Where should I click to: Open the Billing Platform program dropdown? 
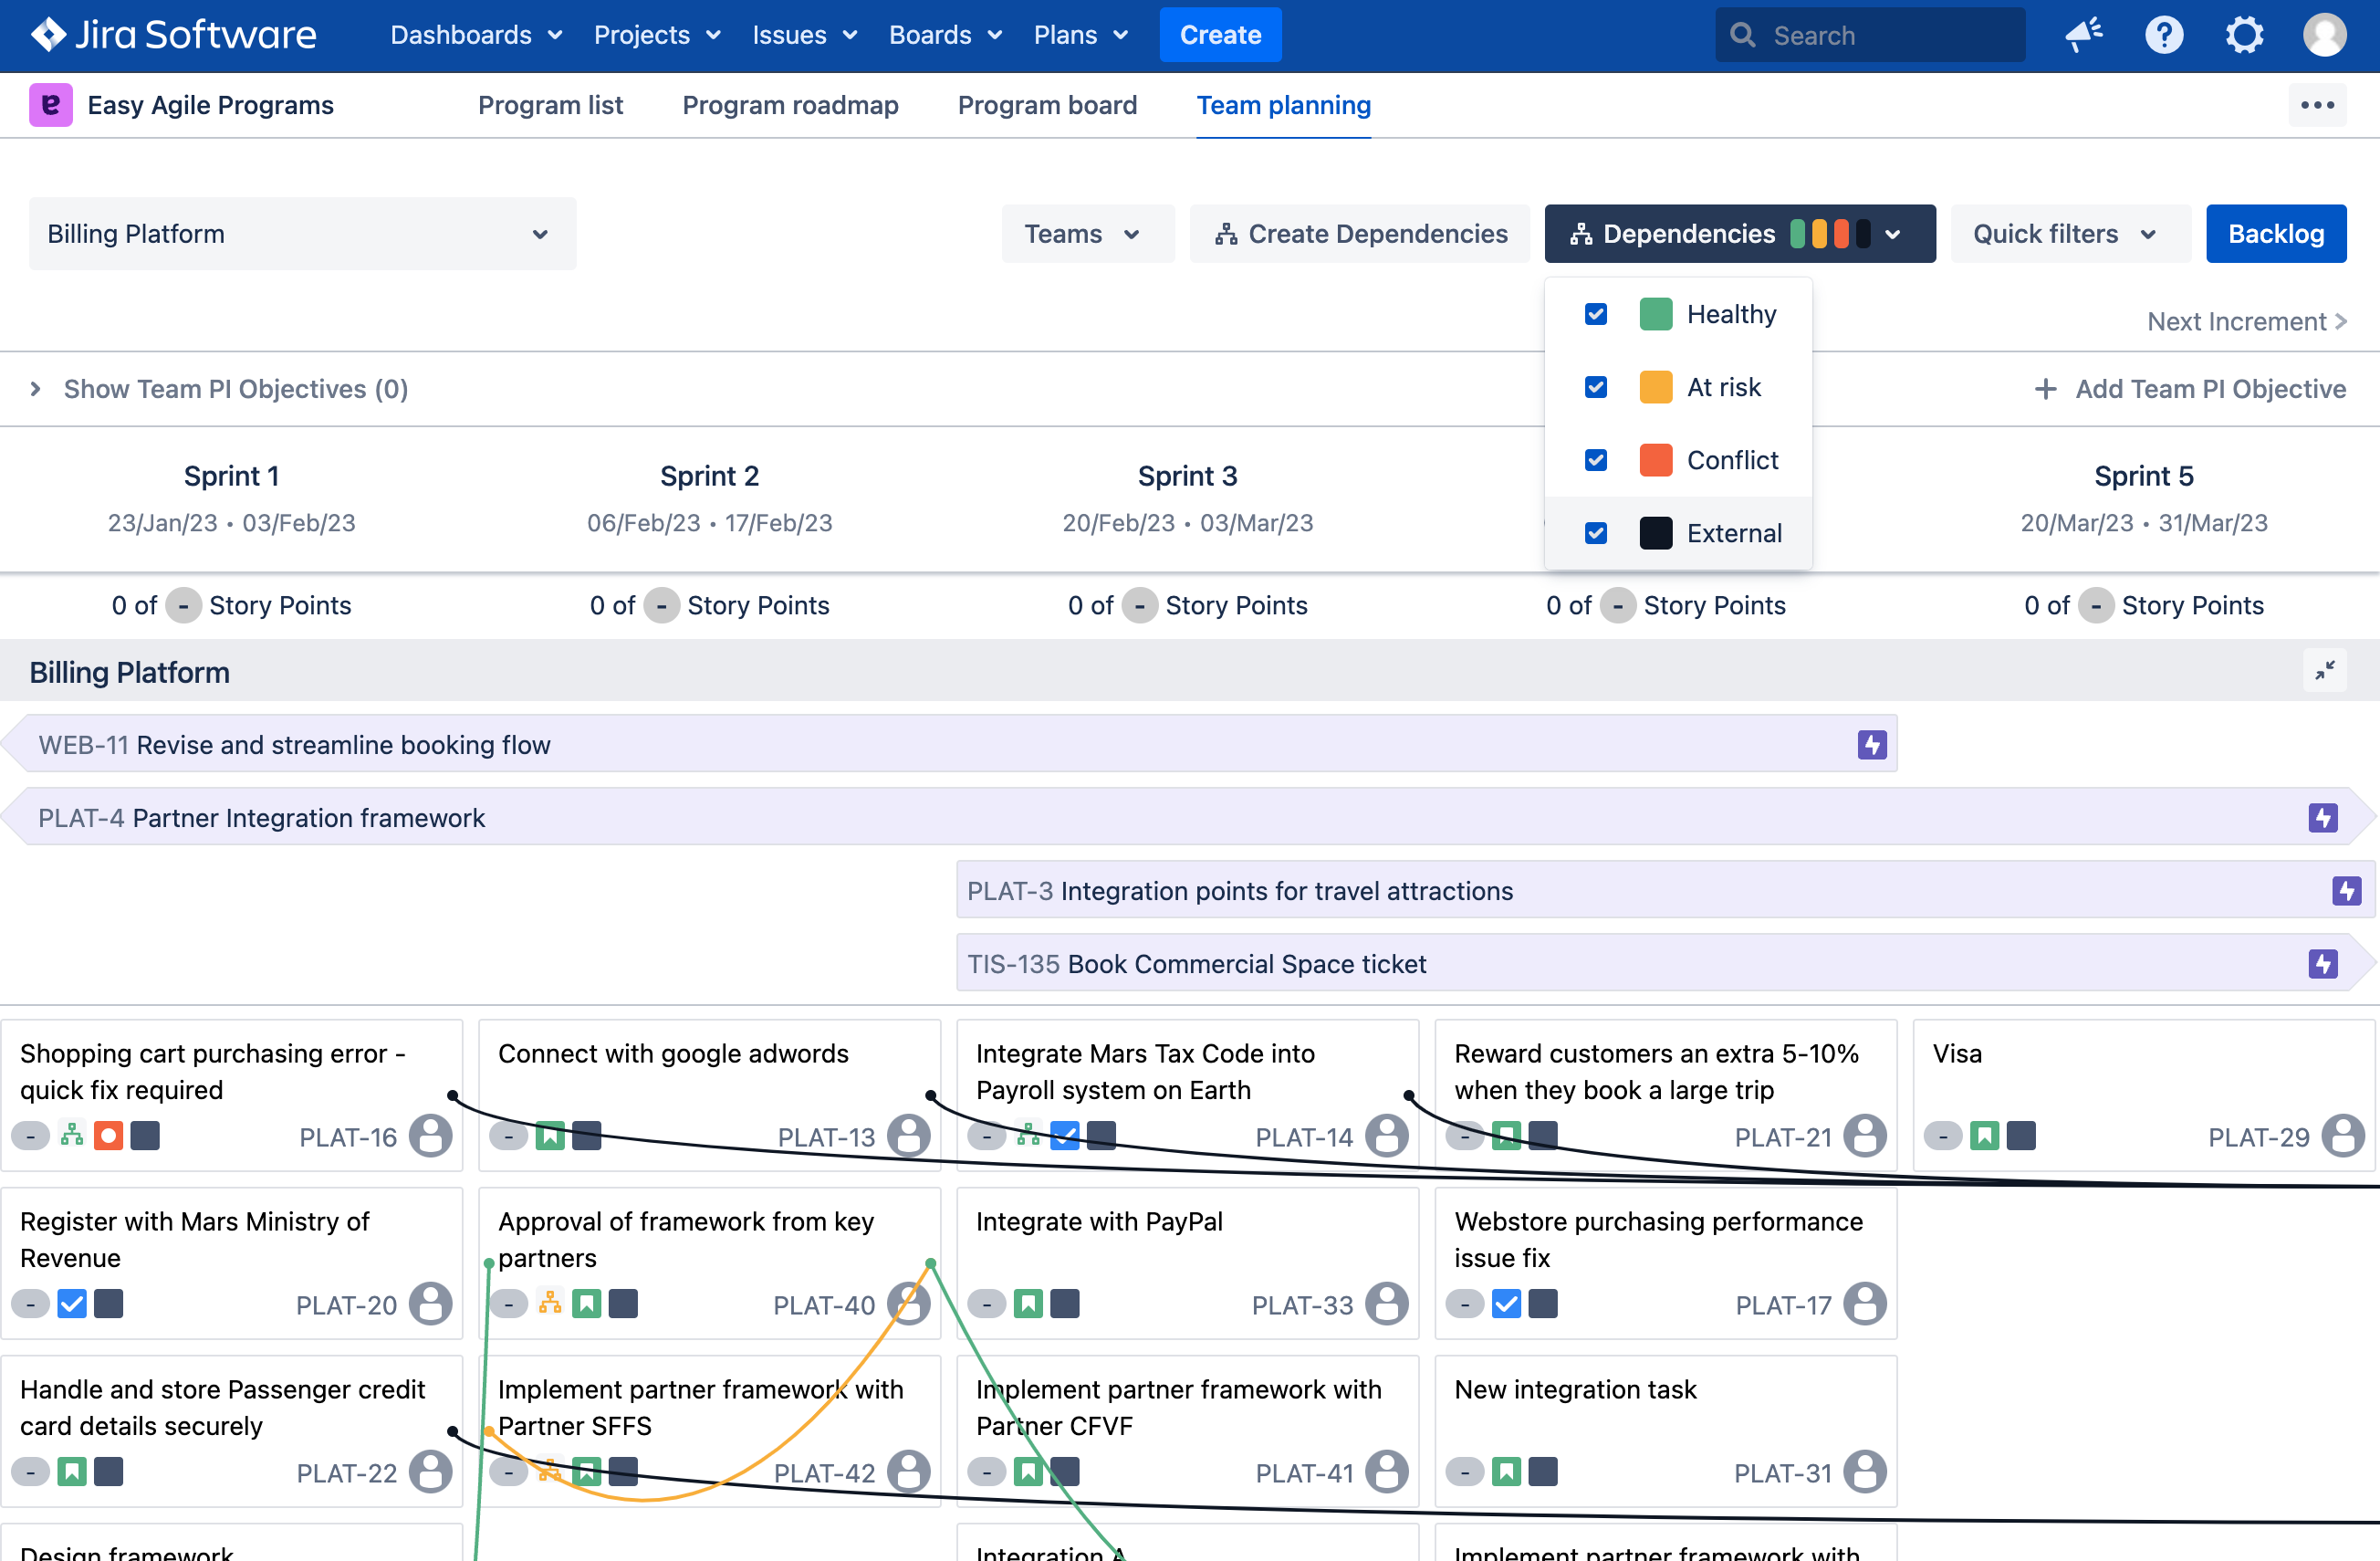click(x=302, y=234)
